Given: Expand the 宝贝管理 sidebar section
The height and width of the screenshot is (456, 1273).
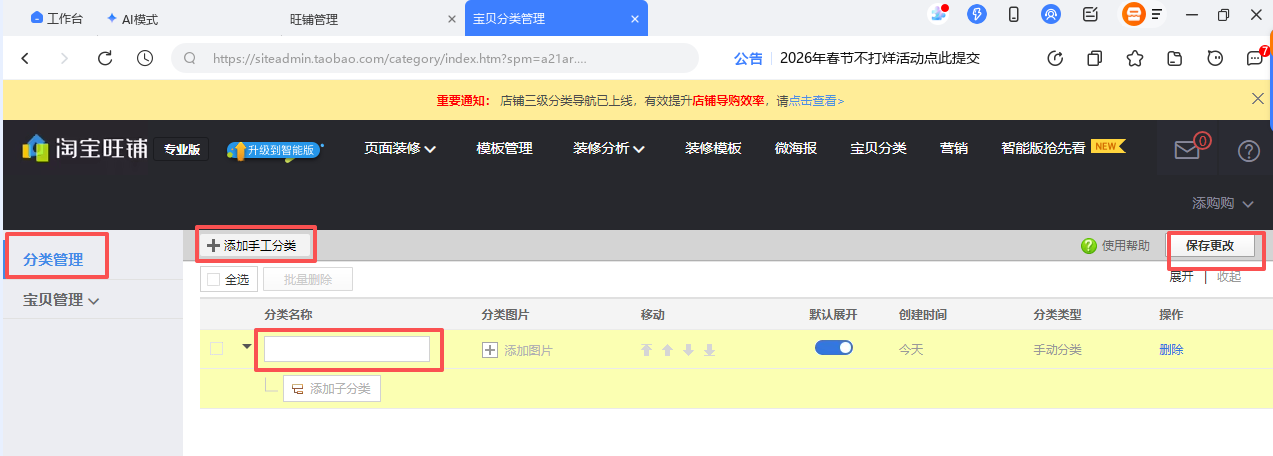Looking at the screenshot, I should (x=62, y=299).
